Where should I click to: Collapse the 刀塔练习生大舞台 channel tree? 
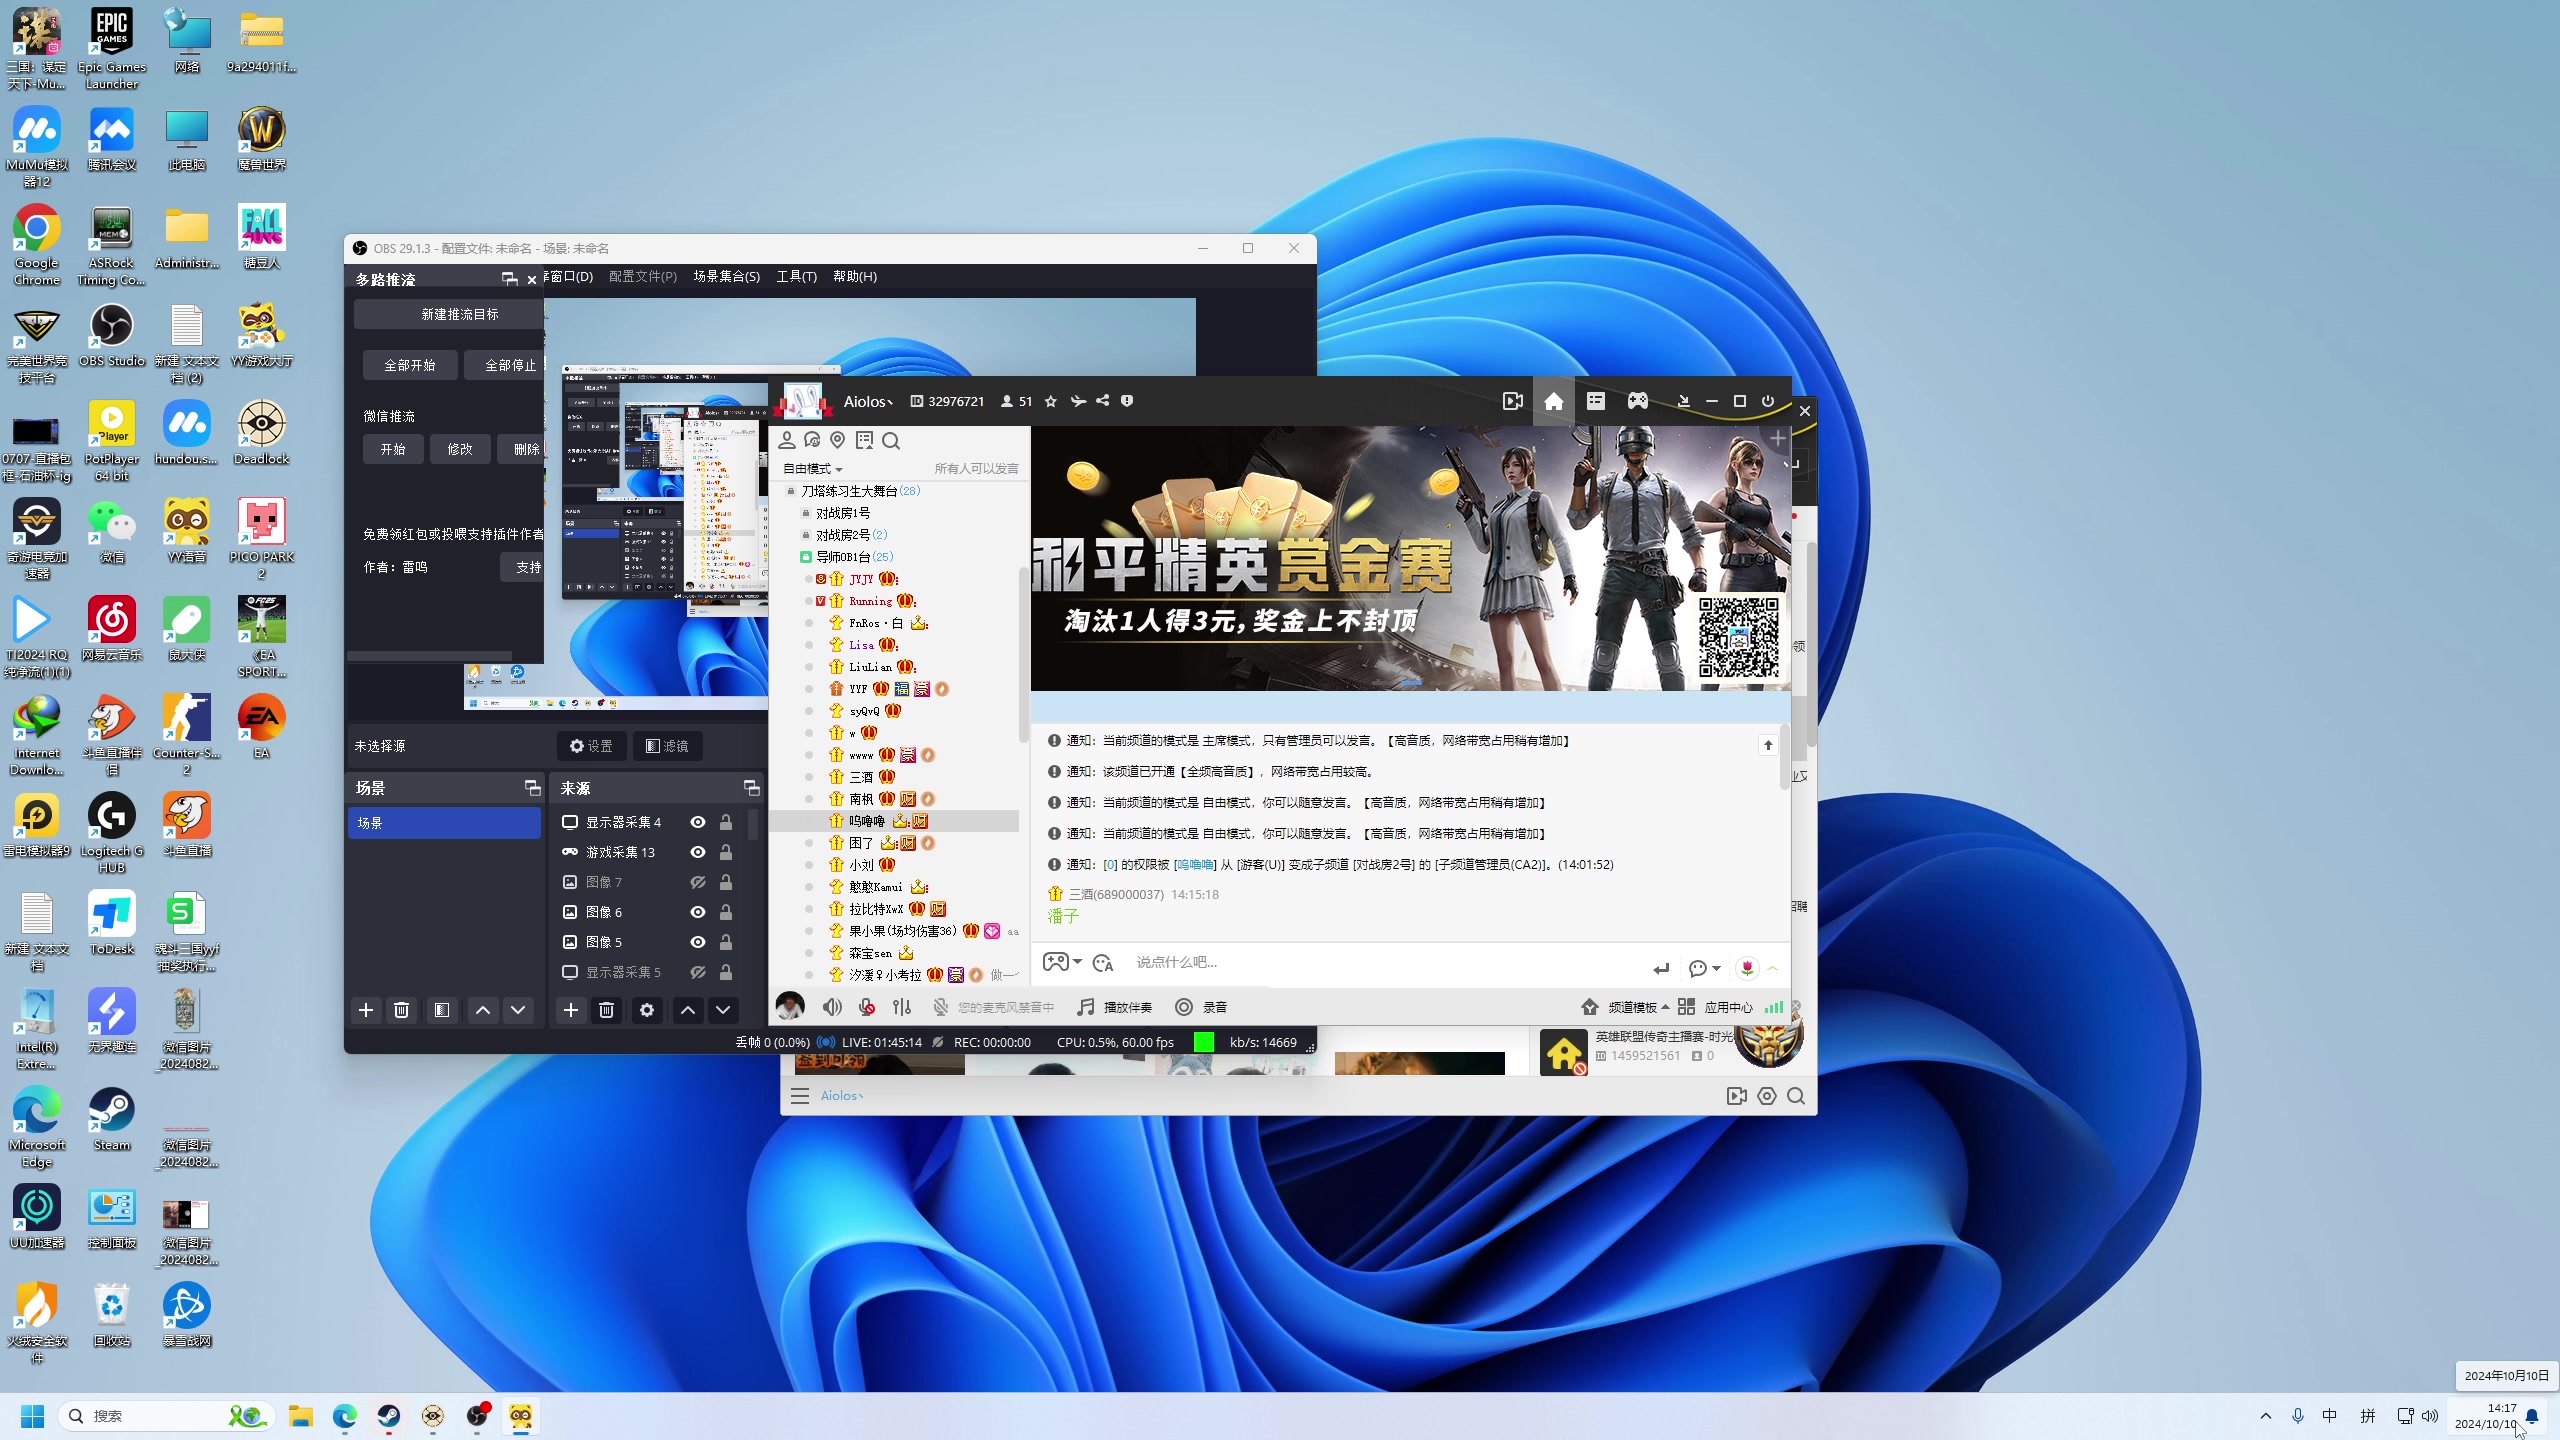[790, 491]
